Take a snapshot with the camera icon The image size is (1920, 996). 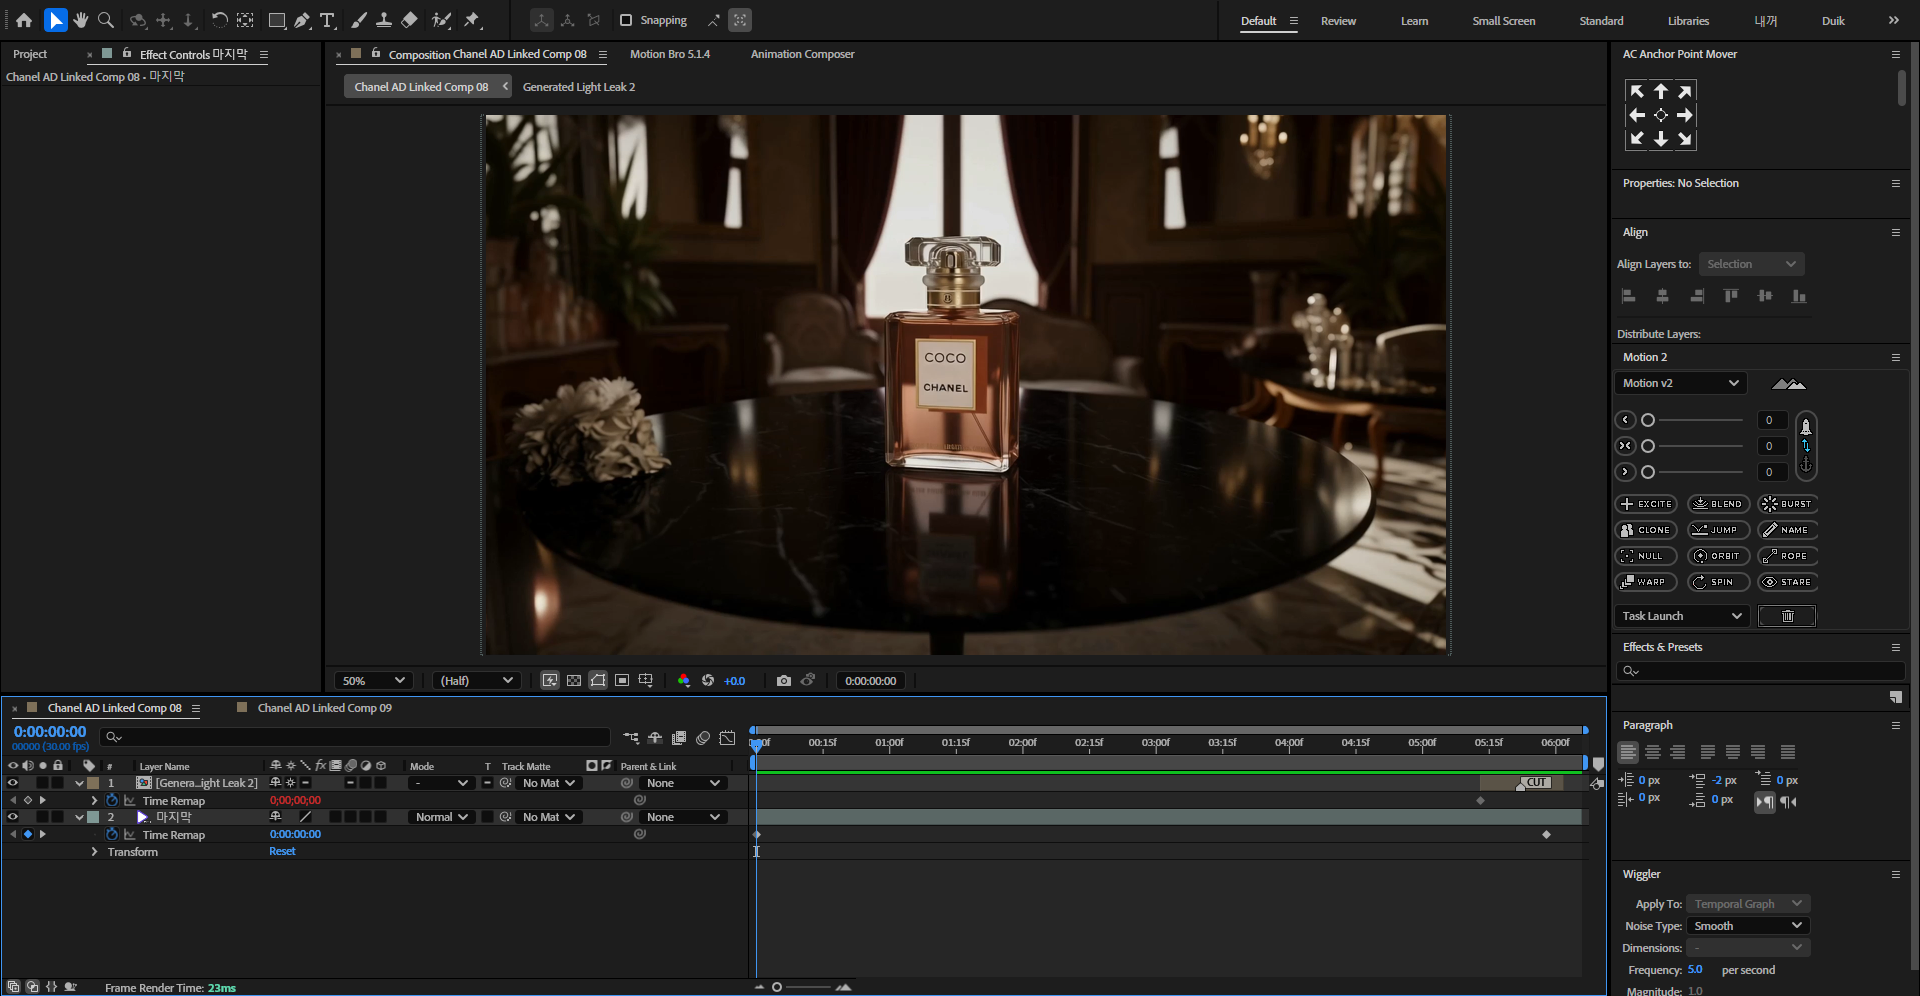pyautogui.click(x=784, y=681)
